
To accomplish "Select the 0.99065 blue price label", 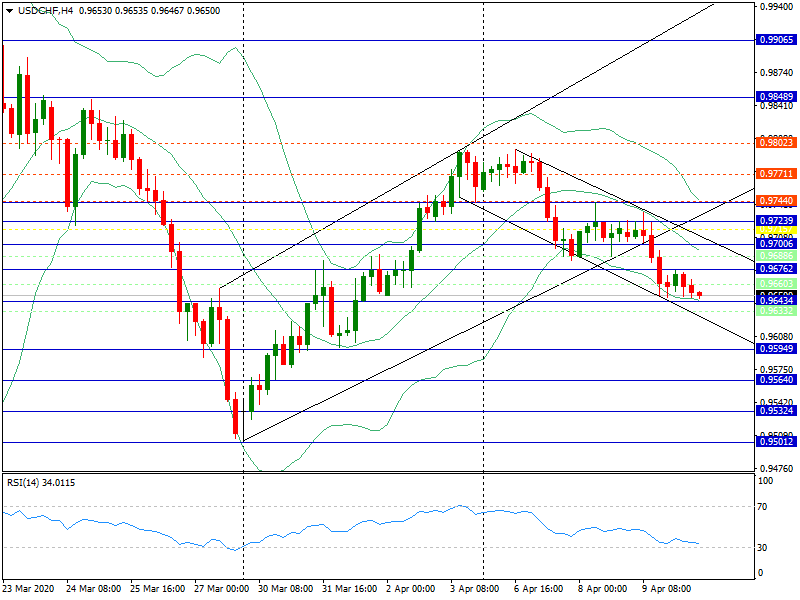I will coord(776,40).
